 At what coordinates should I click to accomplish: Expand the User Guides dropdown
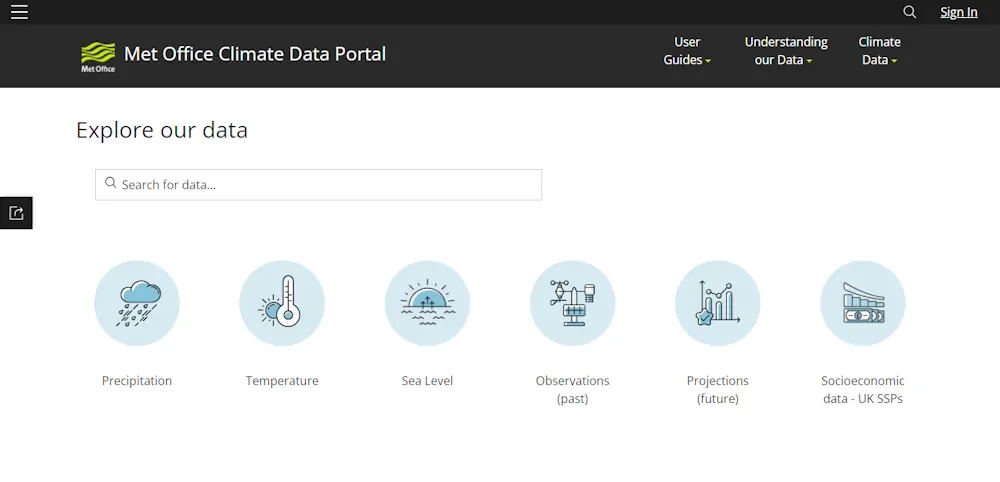[x=687, y=51]
